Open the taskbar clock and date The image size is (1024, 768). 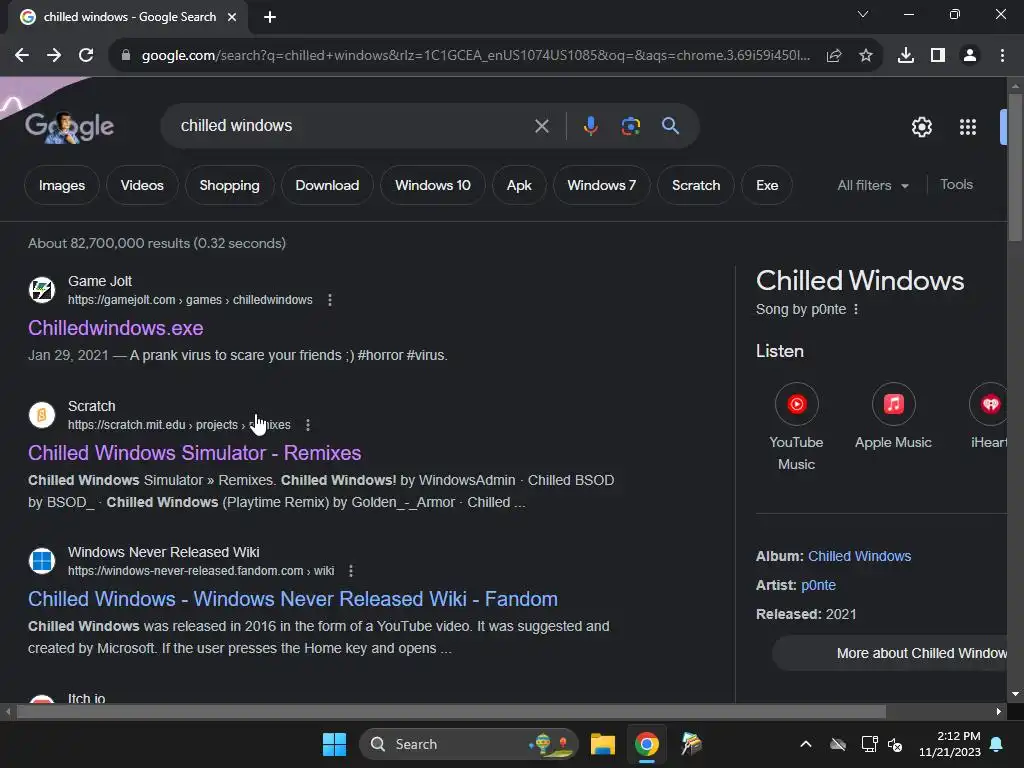tap(950, 744)
